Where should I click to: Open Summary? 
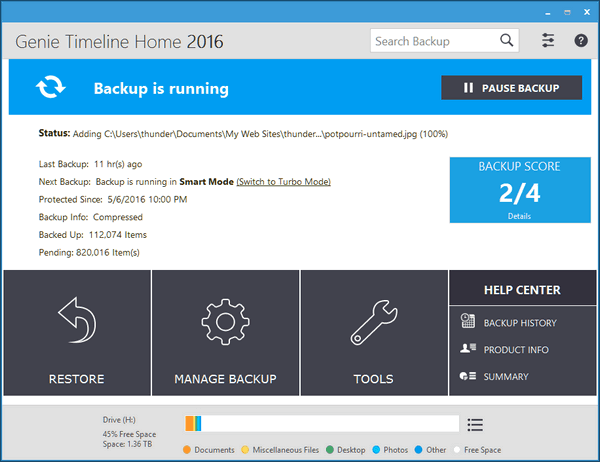pos(506,377)
